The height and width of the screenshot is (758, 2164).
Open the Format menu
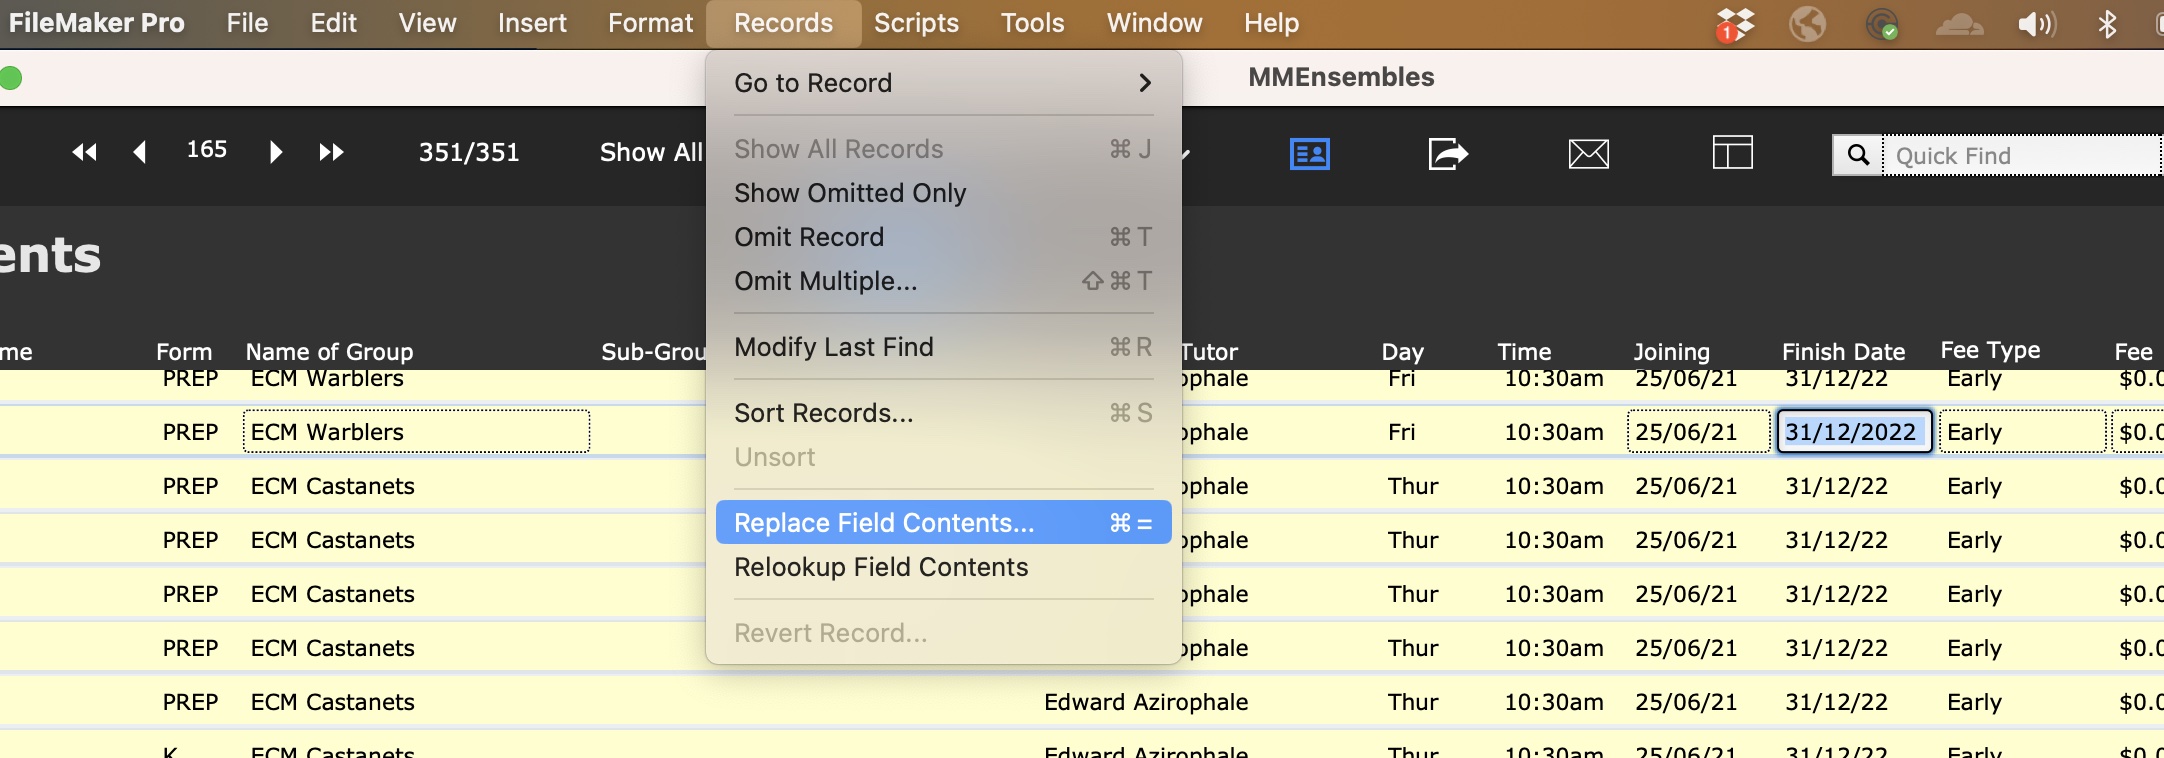pyautogui.click(x=650, y=23)
